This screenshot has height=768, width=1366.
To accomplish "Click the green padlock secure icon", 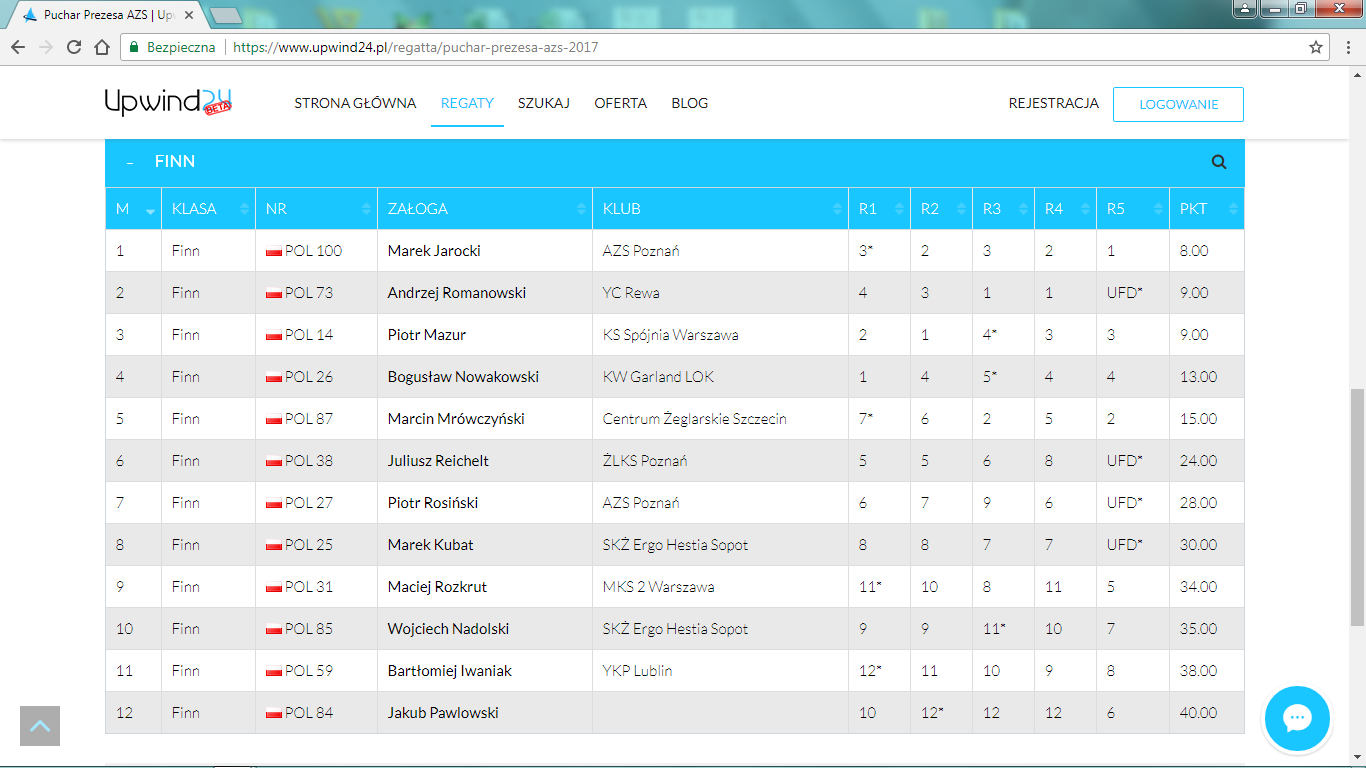I will (x=134, y=47).
